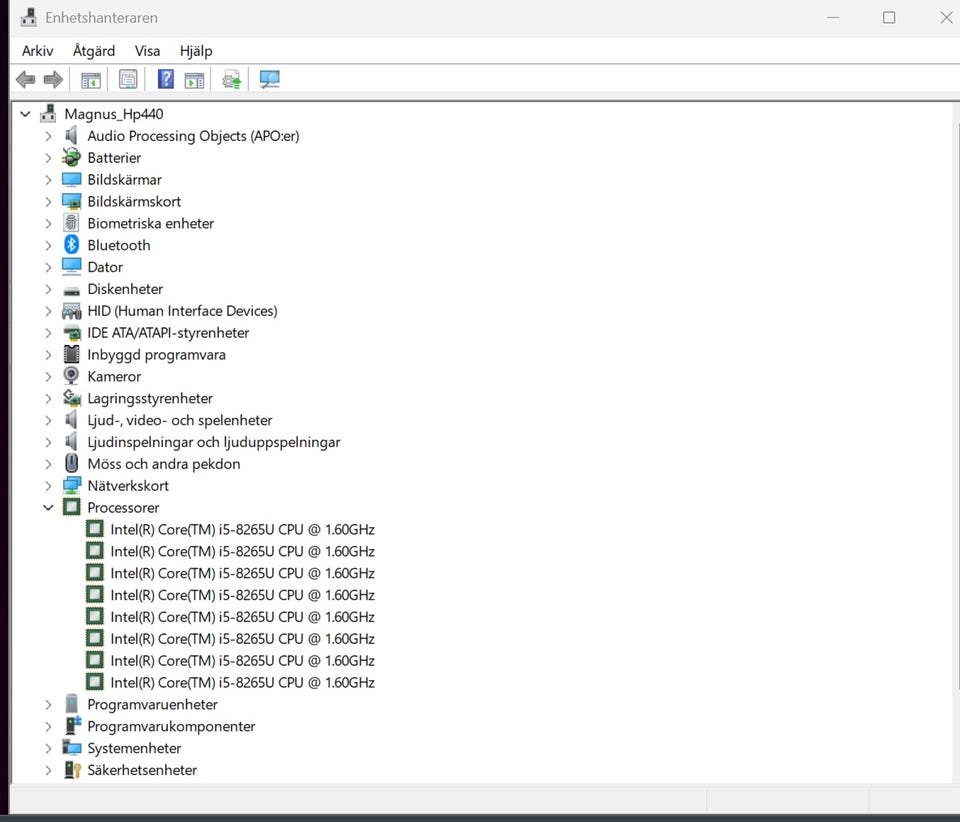Click the Inbyggd programvara chip icon
The width and height of the screenshot is (960, 822).
71,354
